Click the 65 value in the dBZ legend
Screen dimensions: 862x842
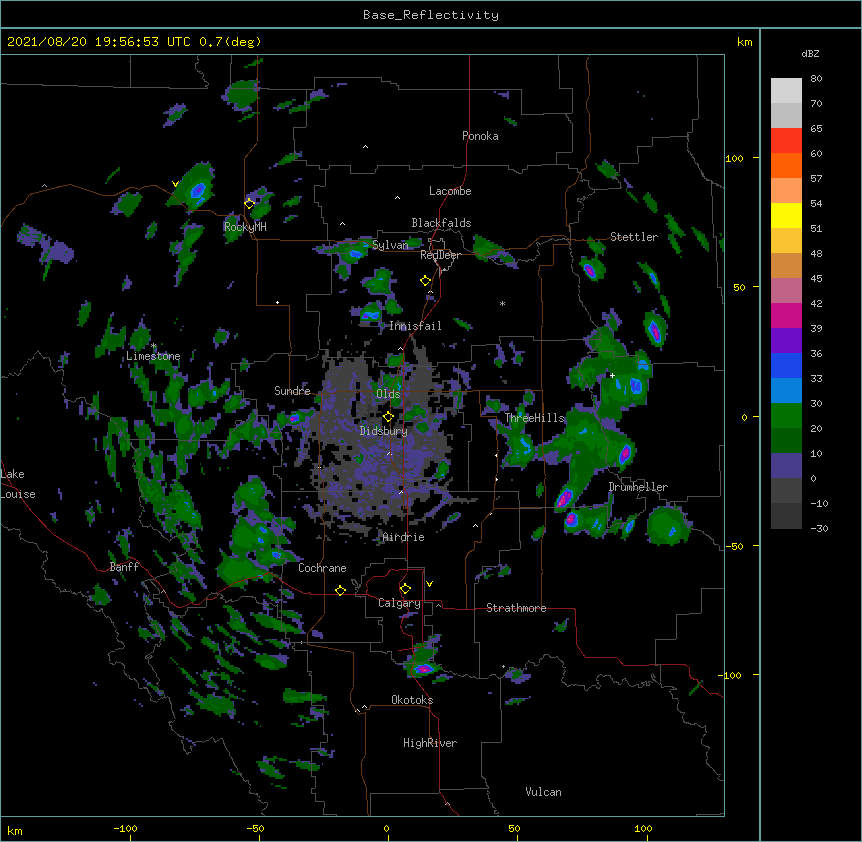tap(816, 129)
